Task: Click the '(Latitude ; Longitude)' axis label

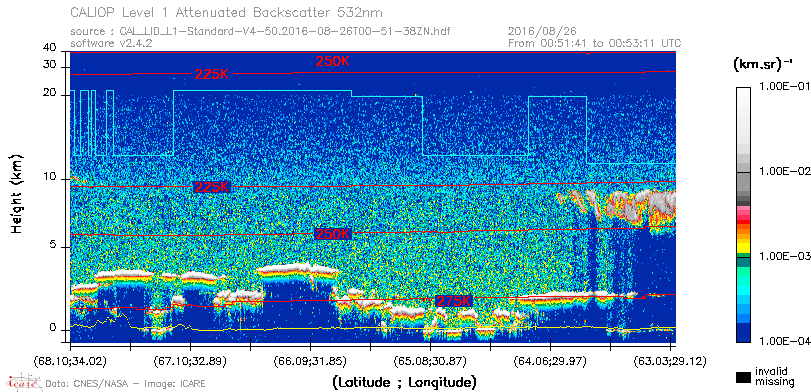Action: click(404, 383)
